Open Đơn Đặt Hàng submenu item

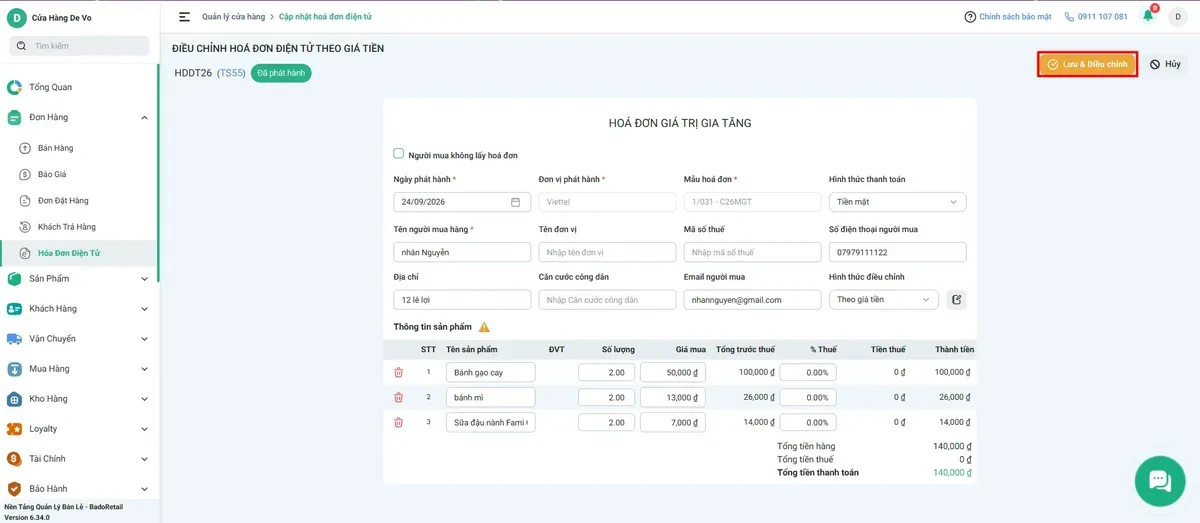coord(63,201)
